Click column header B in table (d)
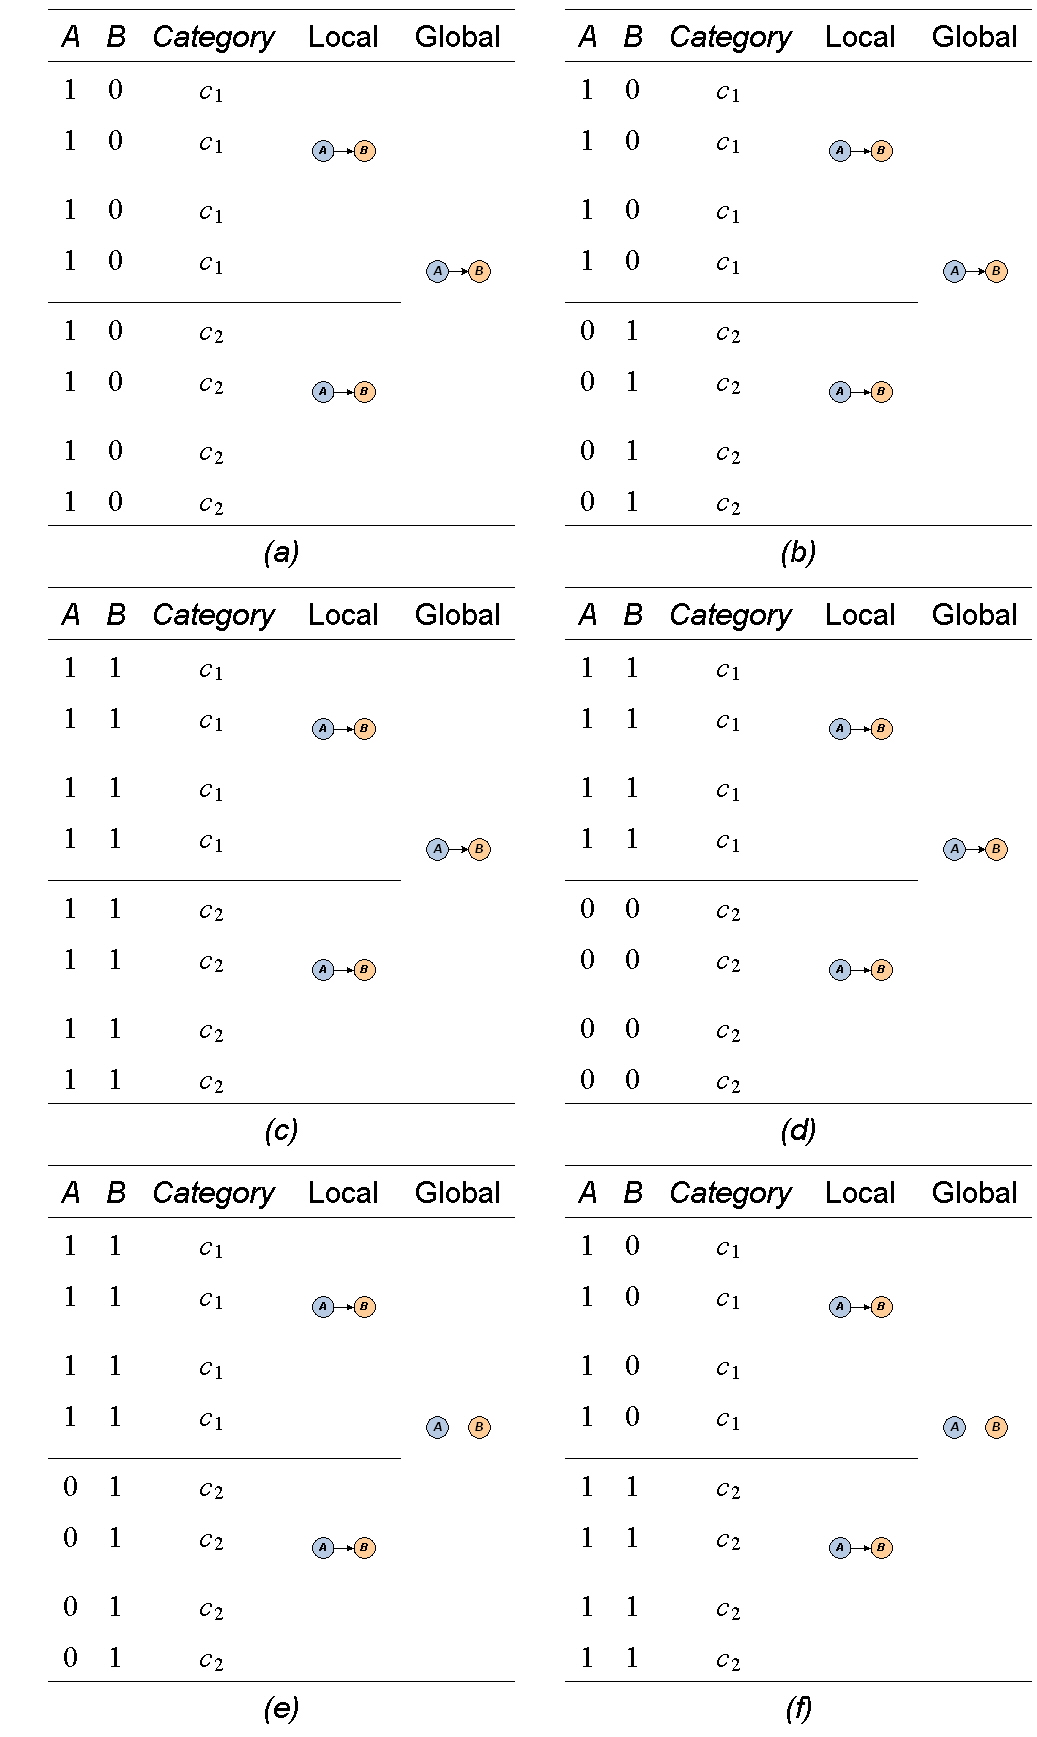The height and width of the screenshot is (1737, 1037). pos(632,615)
